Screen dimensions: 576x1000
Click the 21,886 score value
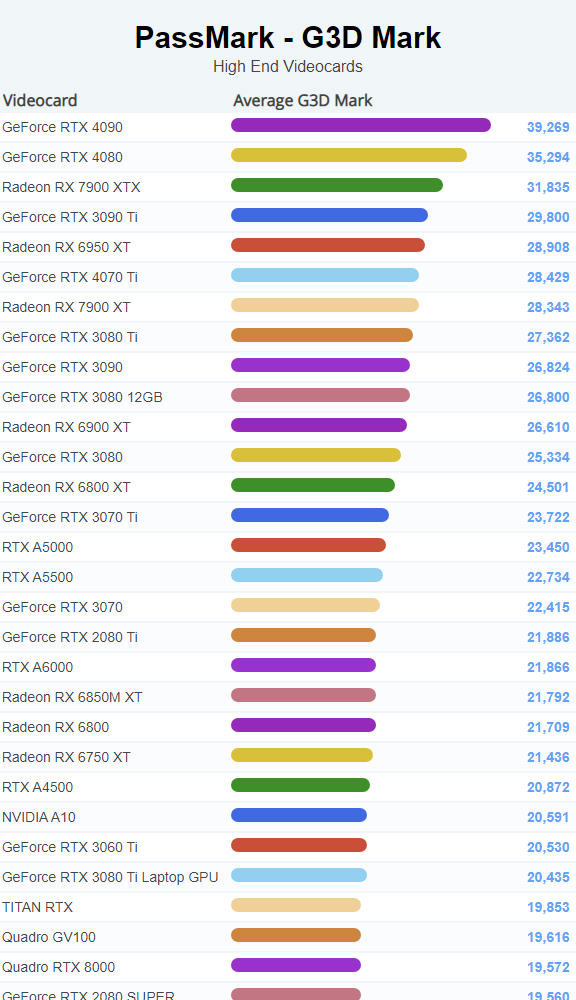click(548, 636)
